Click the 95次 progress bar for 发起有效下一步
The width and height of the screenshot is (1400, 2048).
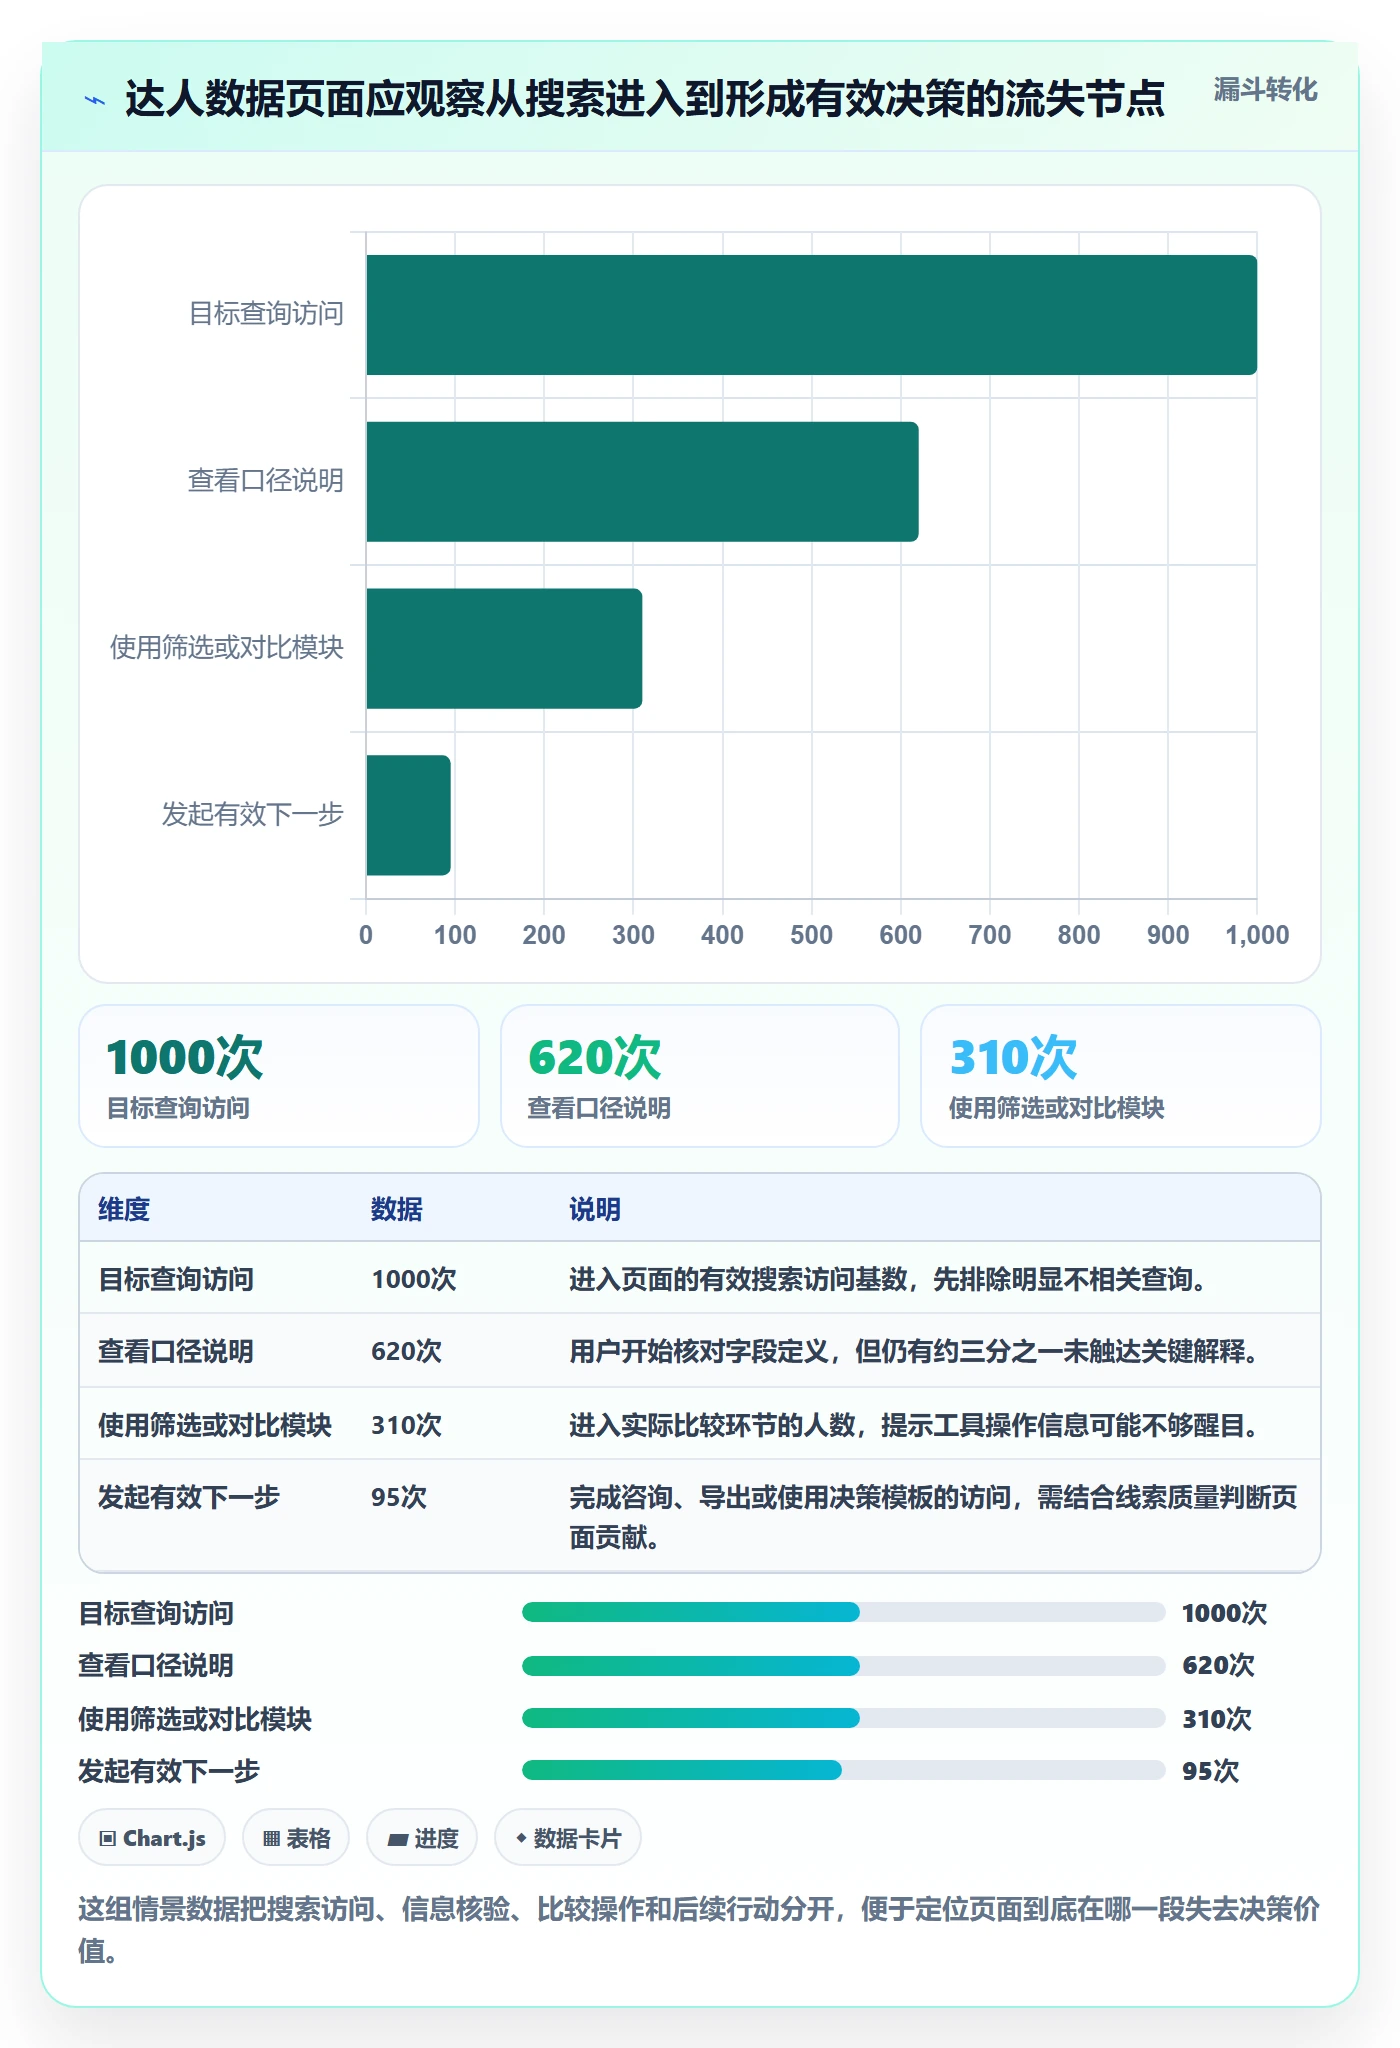point(843,1770)
